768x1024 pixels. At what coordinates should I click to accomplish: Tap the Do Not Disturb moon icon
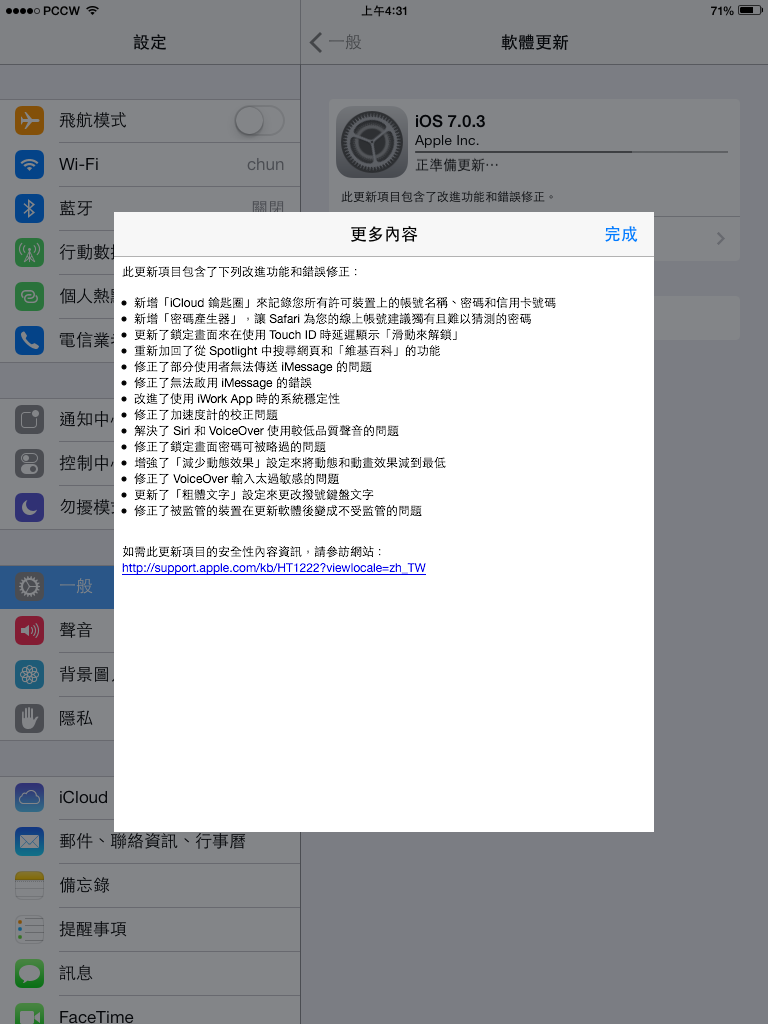click(29, 507)
